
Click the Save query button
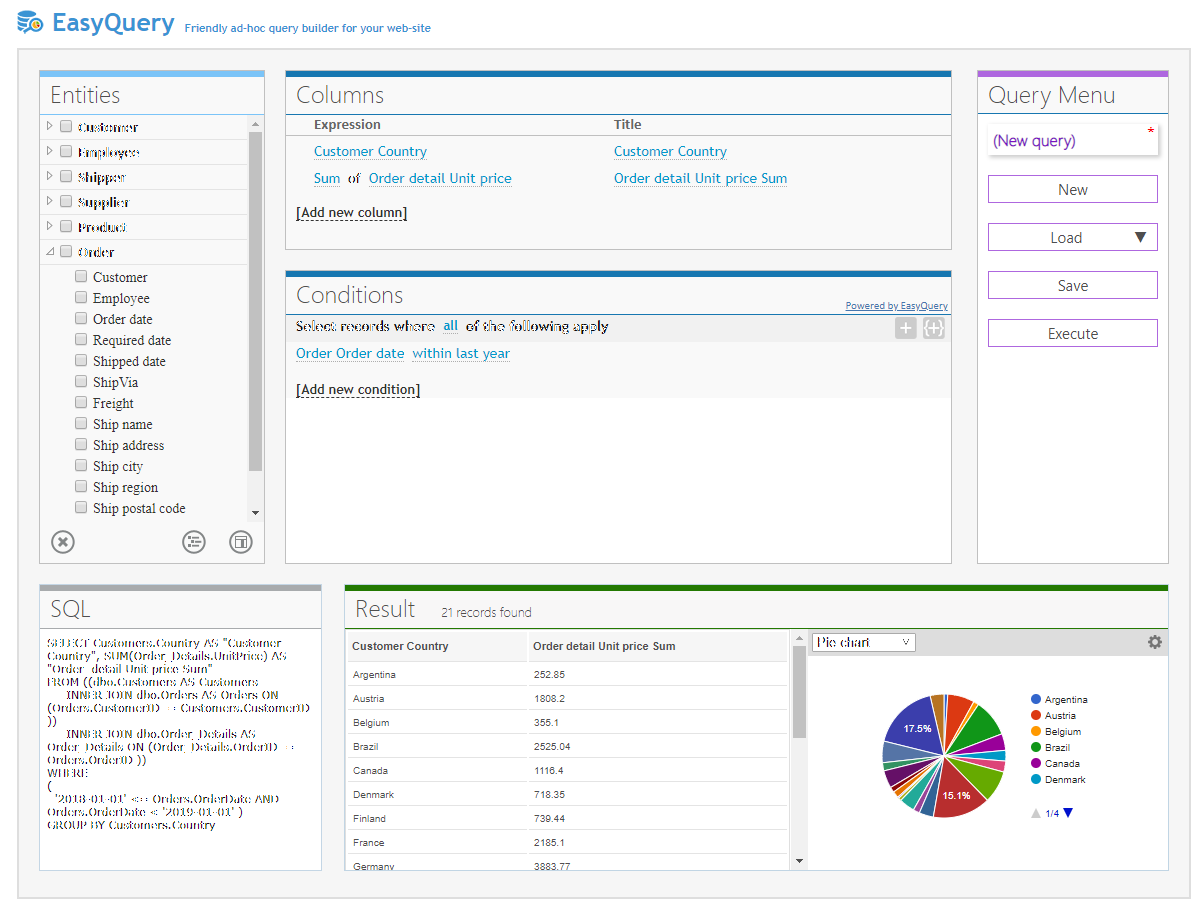pos(1073,285)
